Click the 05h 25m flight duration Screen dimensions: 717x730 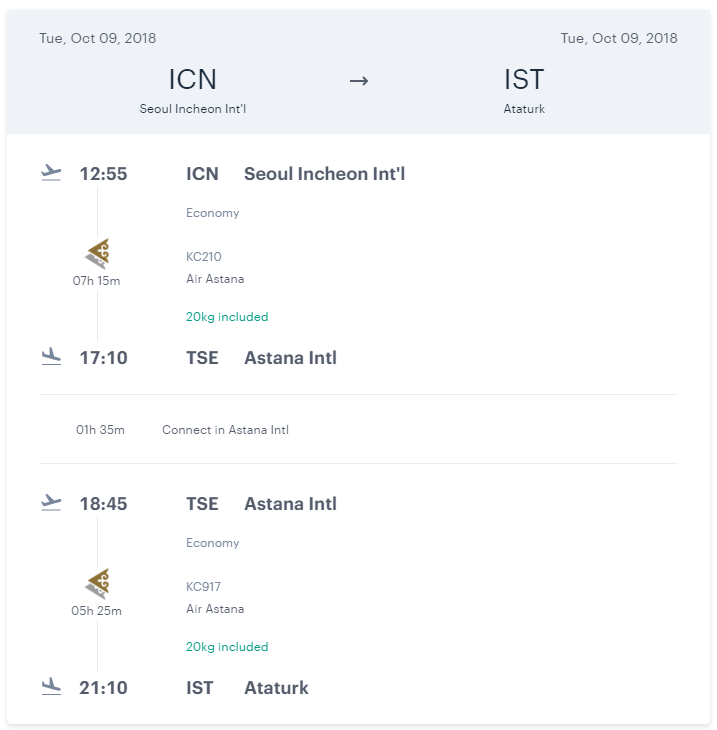[96, 611]
